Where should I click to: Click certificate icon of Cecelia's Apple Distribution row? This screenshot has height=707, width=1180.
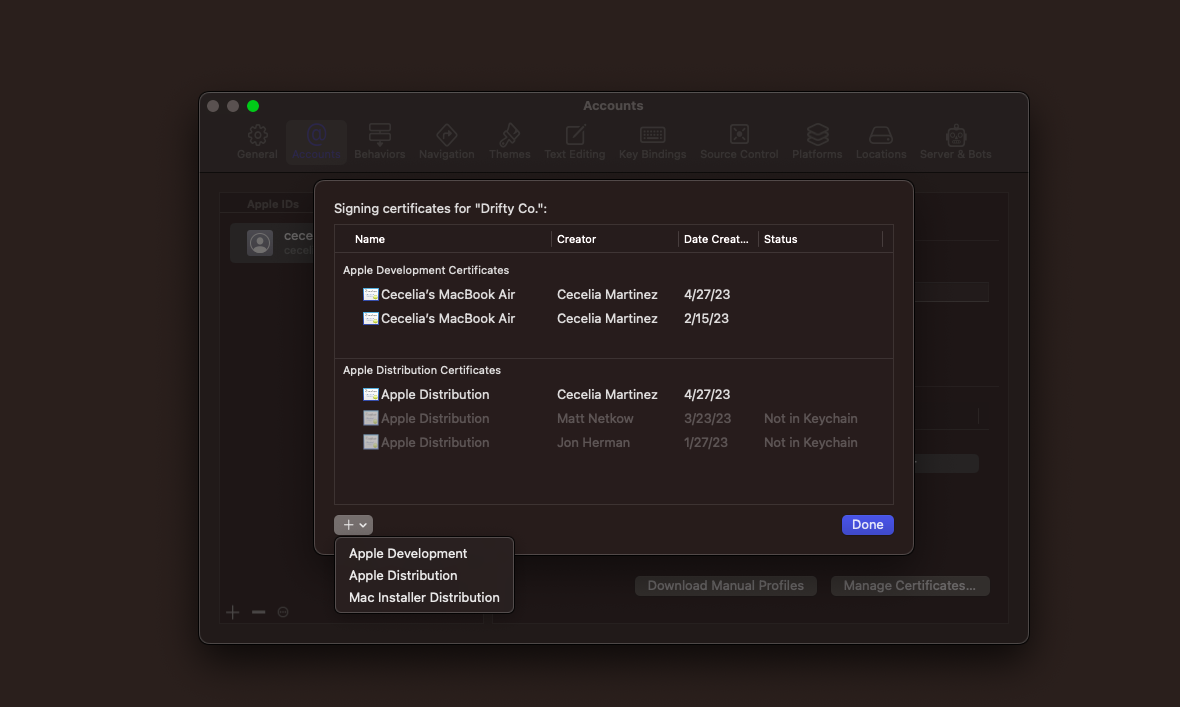[370, 395]
